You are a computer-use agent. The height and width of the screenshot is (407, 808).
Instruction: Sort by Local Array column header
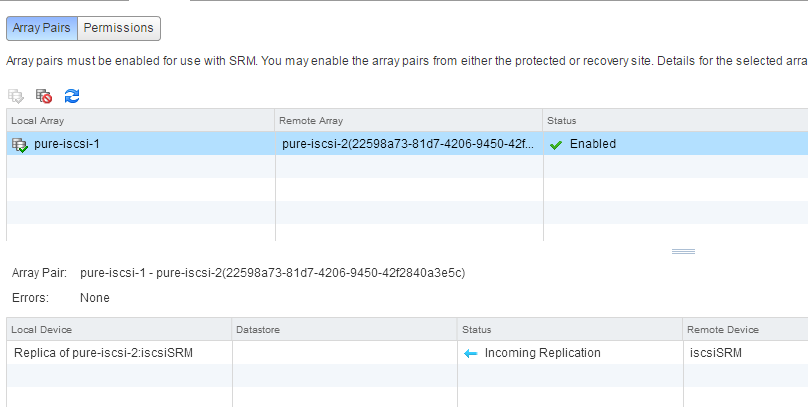(141, 121)
